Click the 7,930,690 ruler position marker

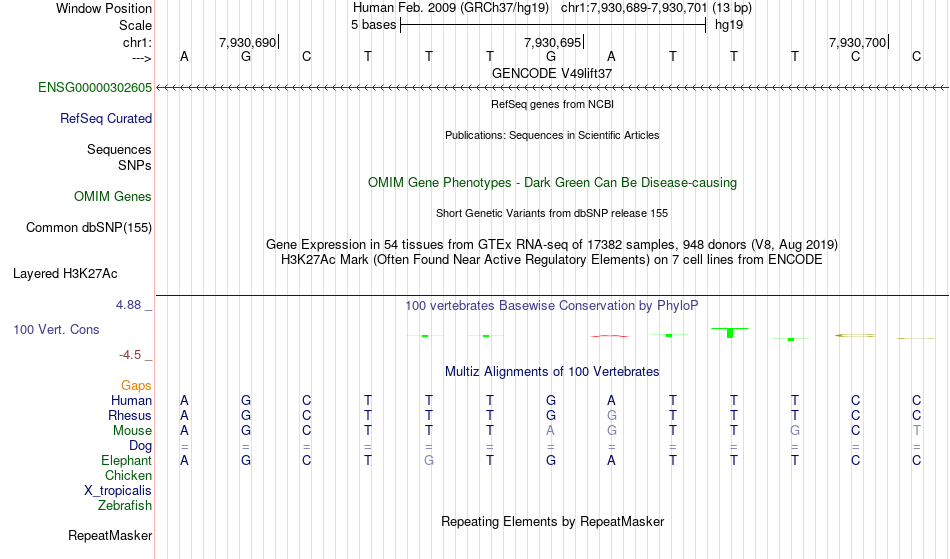tap(247, 42)
